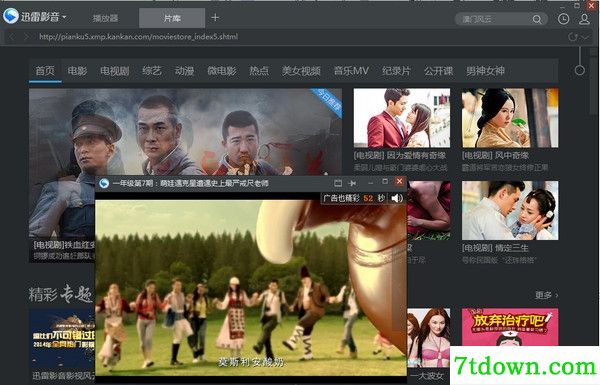This screenshot has height=385, width=600.
Task: Go back with the left arrow
Action: pos(12,37)
